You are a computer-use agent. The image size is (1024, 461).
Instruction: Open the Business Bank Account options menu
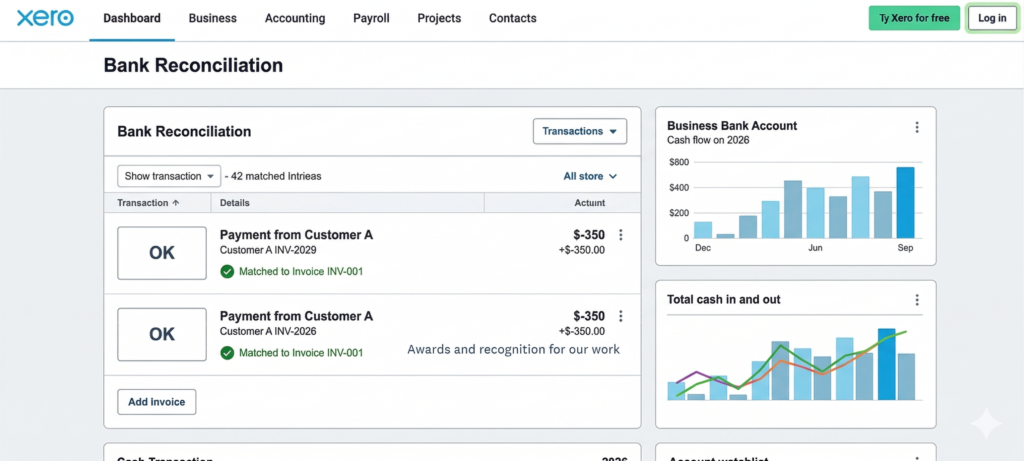click(x=916, y=127)
